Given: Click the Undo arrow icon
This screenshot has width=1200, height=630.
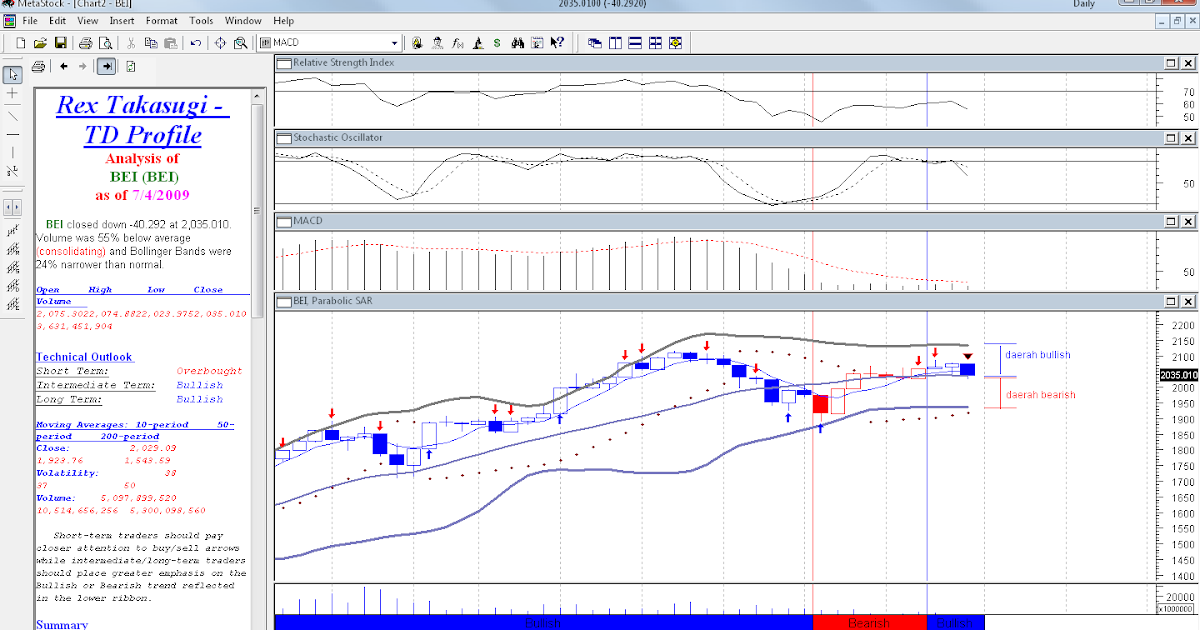Looking at the screenshot, I should (195, 43).
